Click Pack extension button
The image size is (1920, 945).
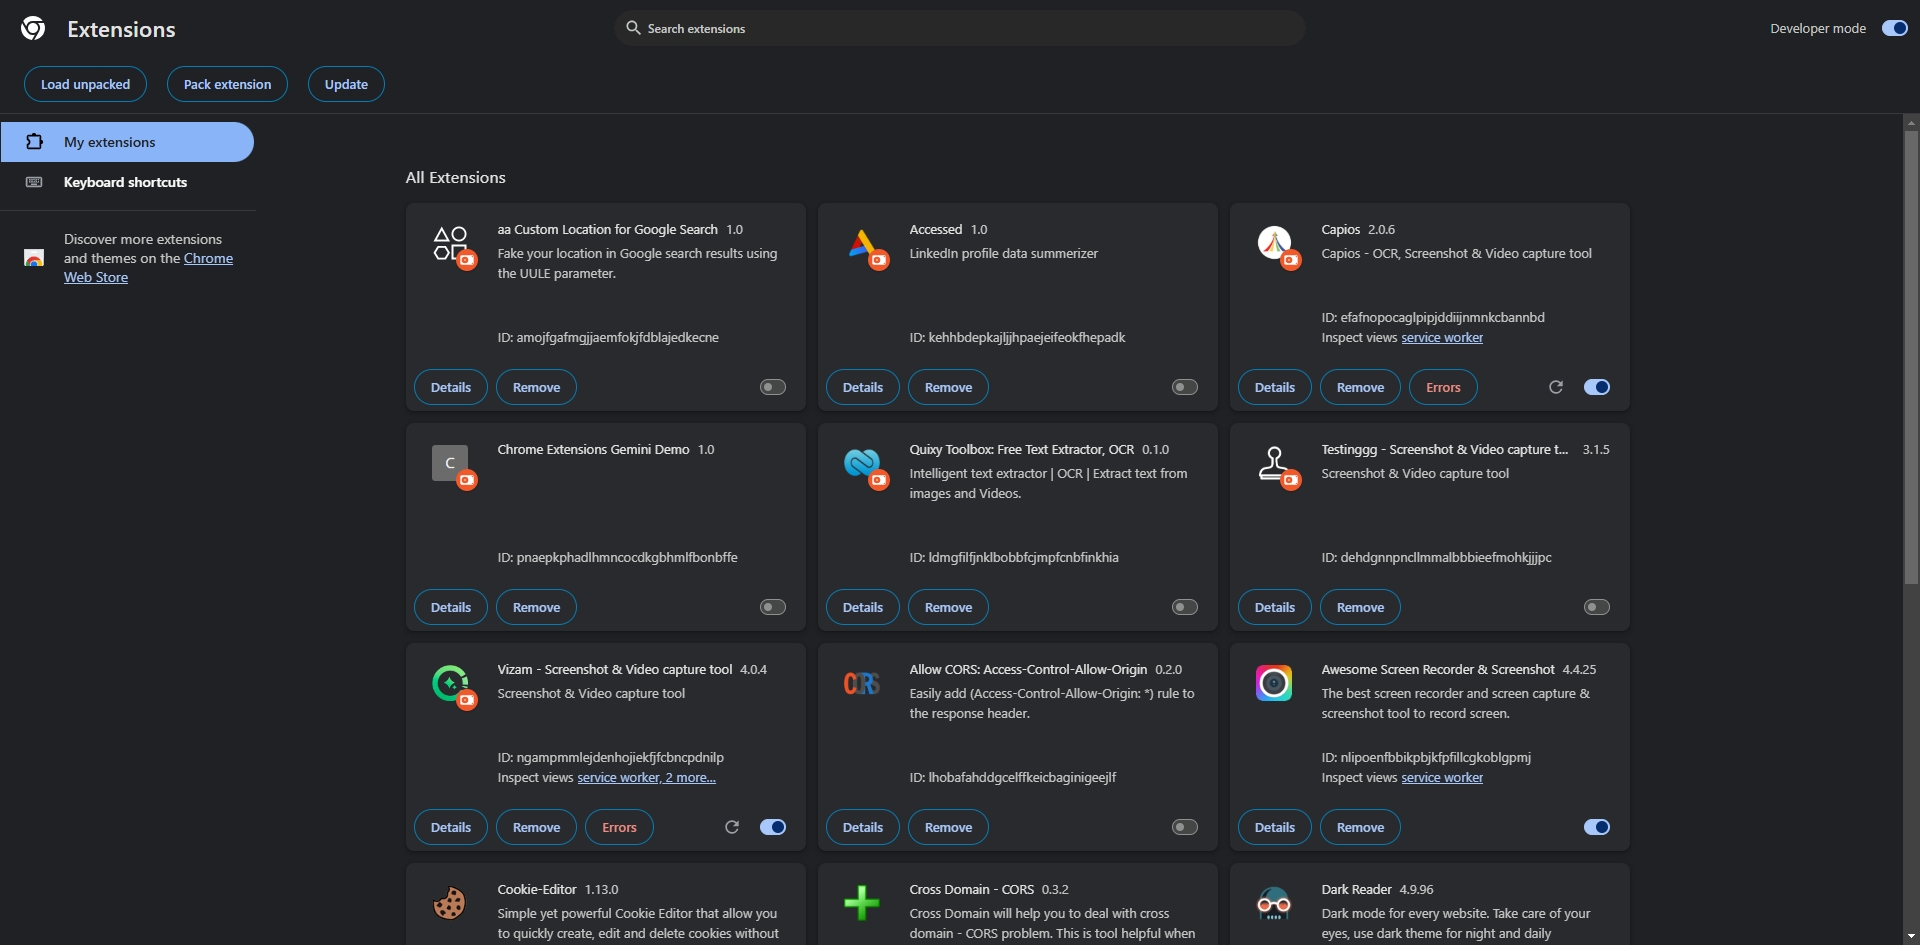[227, 84]
